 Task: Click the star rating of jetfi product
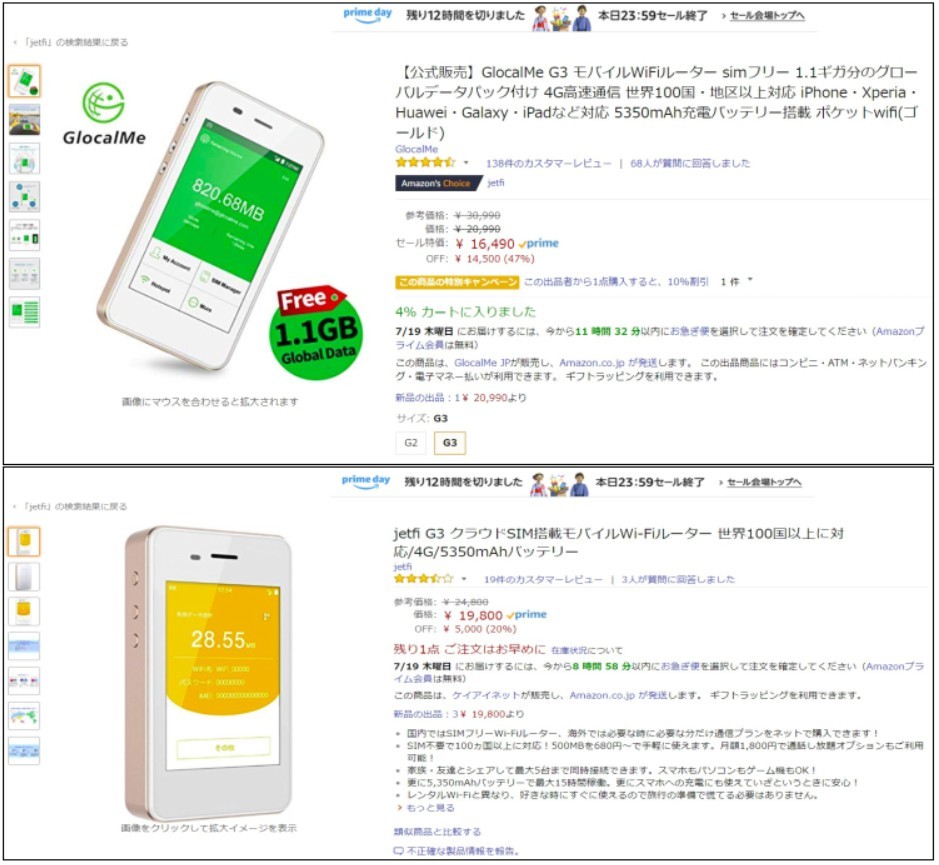423,579
